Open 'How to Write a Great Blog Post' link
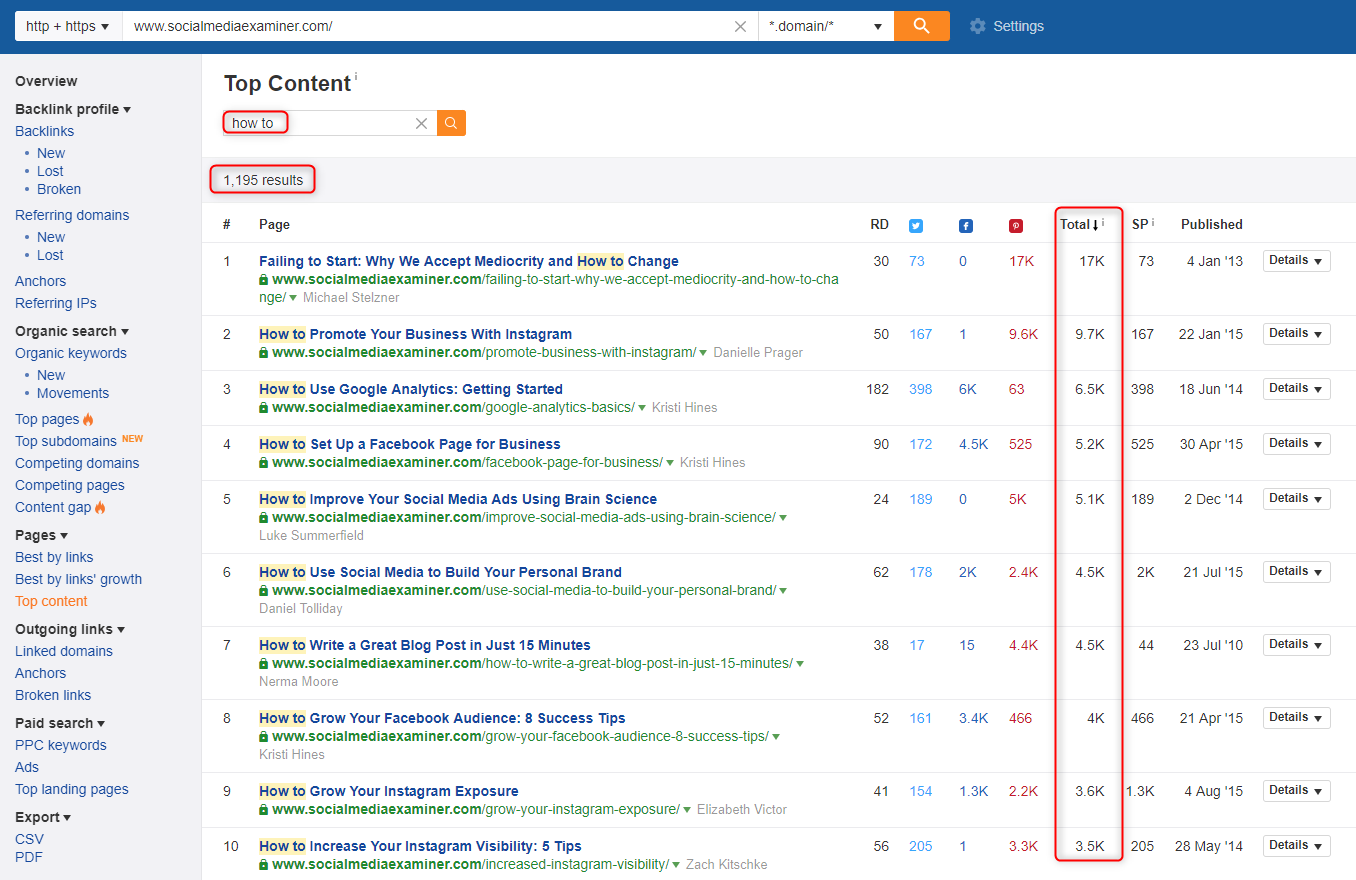Viewport: 1356px width, 880px height. (425, 645)
